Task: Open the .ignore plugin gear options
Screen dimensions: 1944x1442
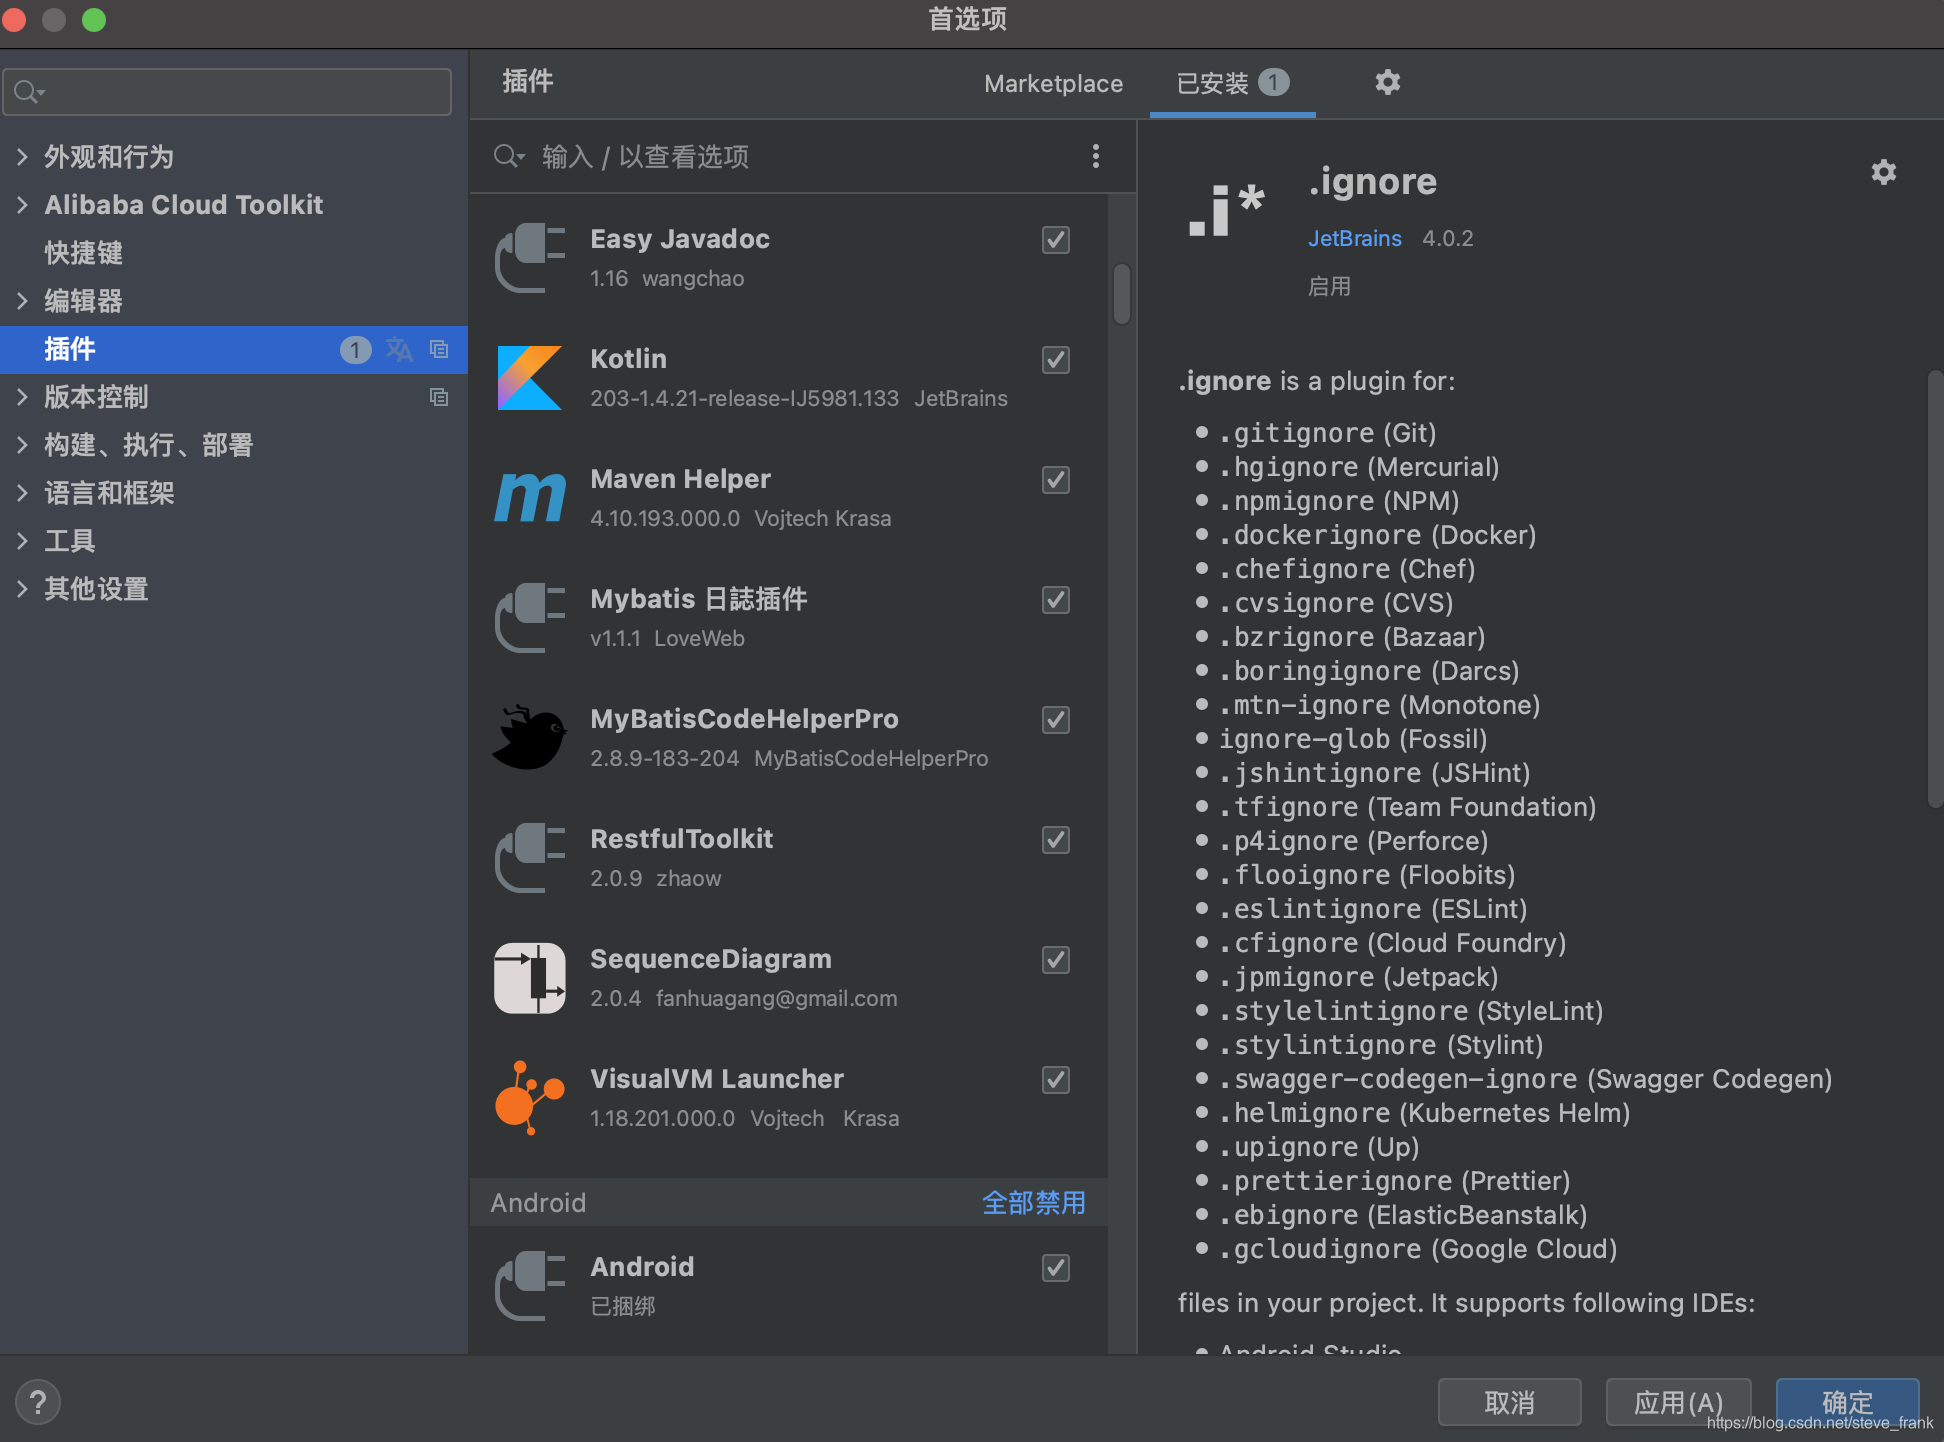Action: 1884,172
